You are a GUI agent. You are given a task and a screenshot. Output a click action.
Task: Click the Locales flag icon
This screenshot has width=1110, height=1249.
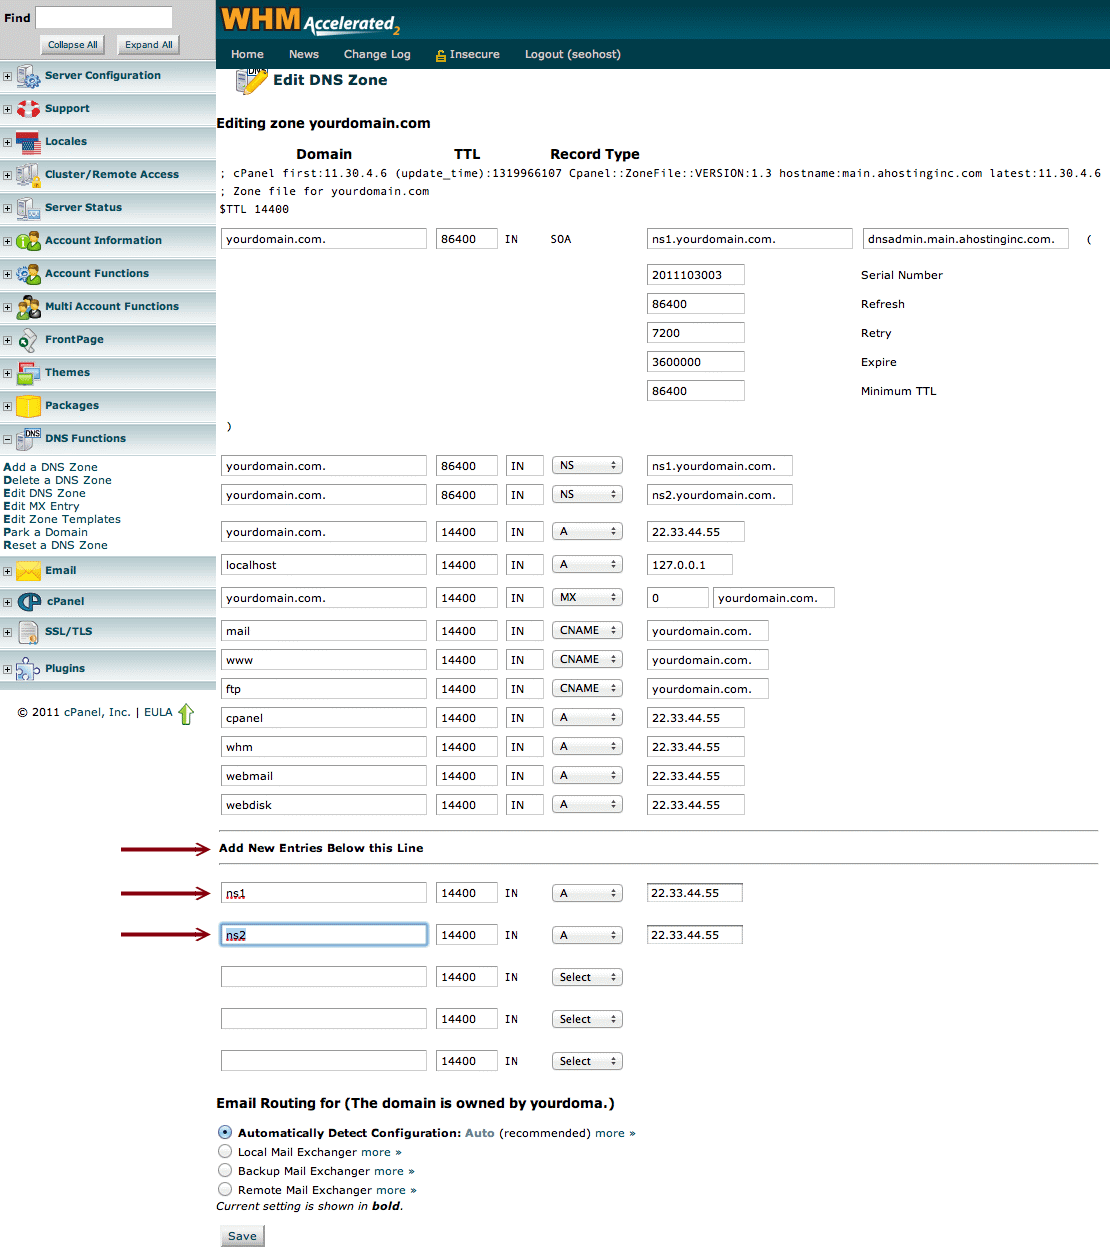click(28, 142)
